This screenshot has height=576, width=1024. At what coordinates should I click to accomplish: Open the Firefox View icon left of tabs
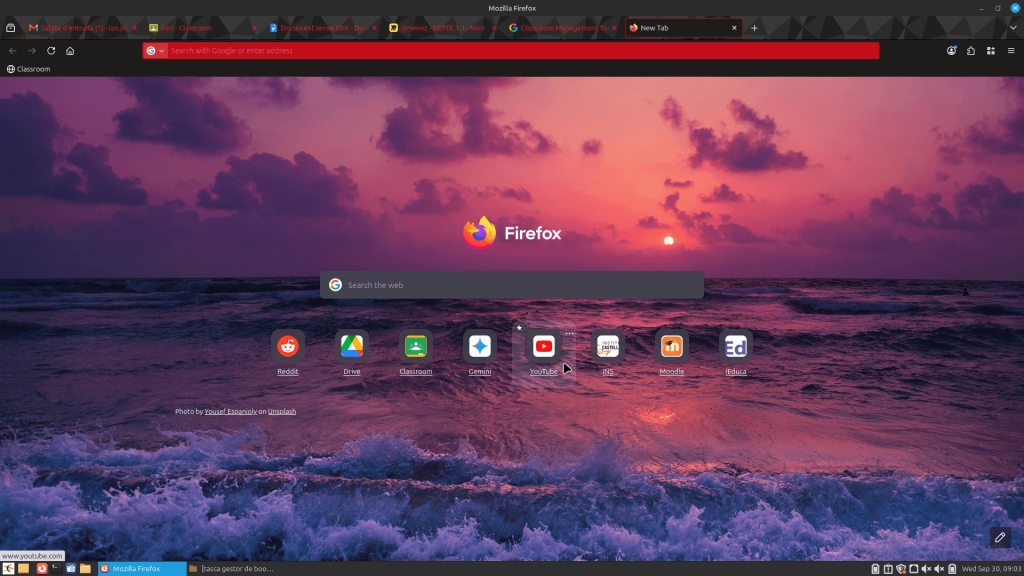click(x=10, y=28)
